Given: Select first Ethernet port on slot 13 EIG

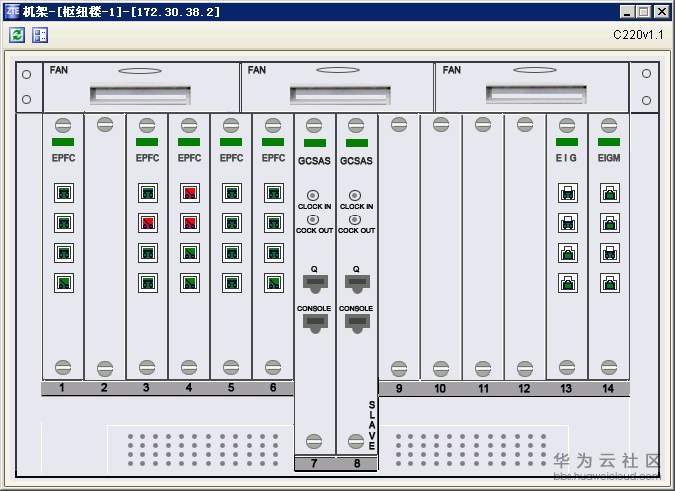Looking at the screenshot, I should [568, 193].
